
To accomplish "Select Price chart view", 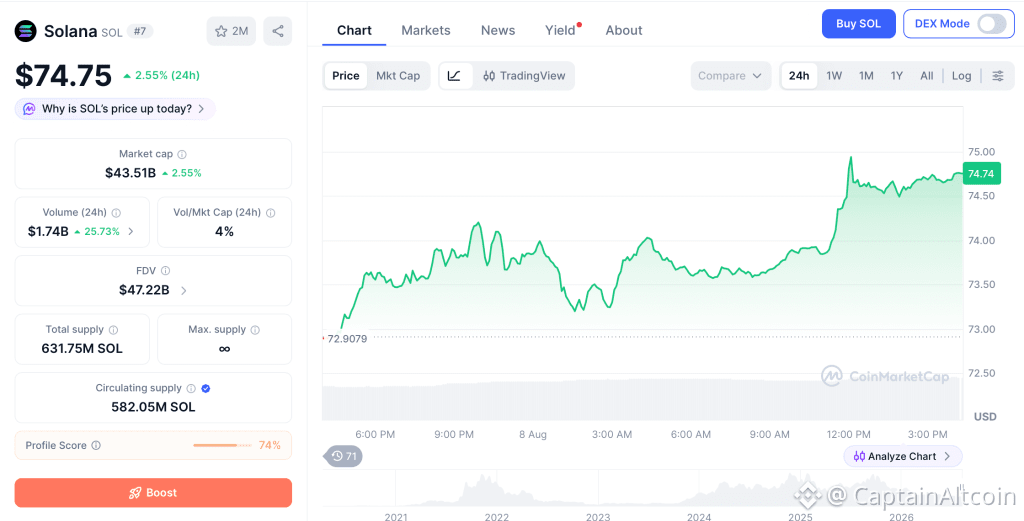I will pyautogui.click(x=345, y=76).
